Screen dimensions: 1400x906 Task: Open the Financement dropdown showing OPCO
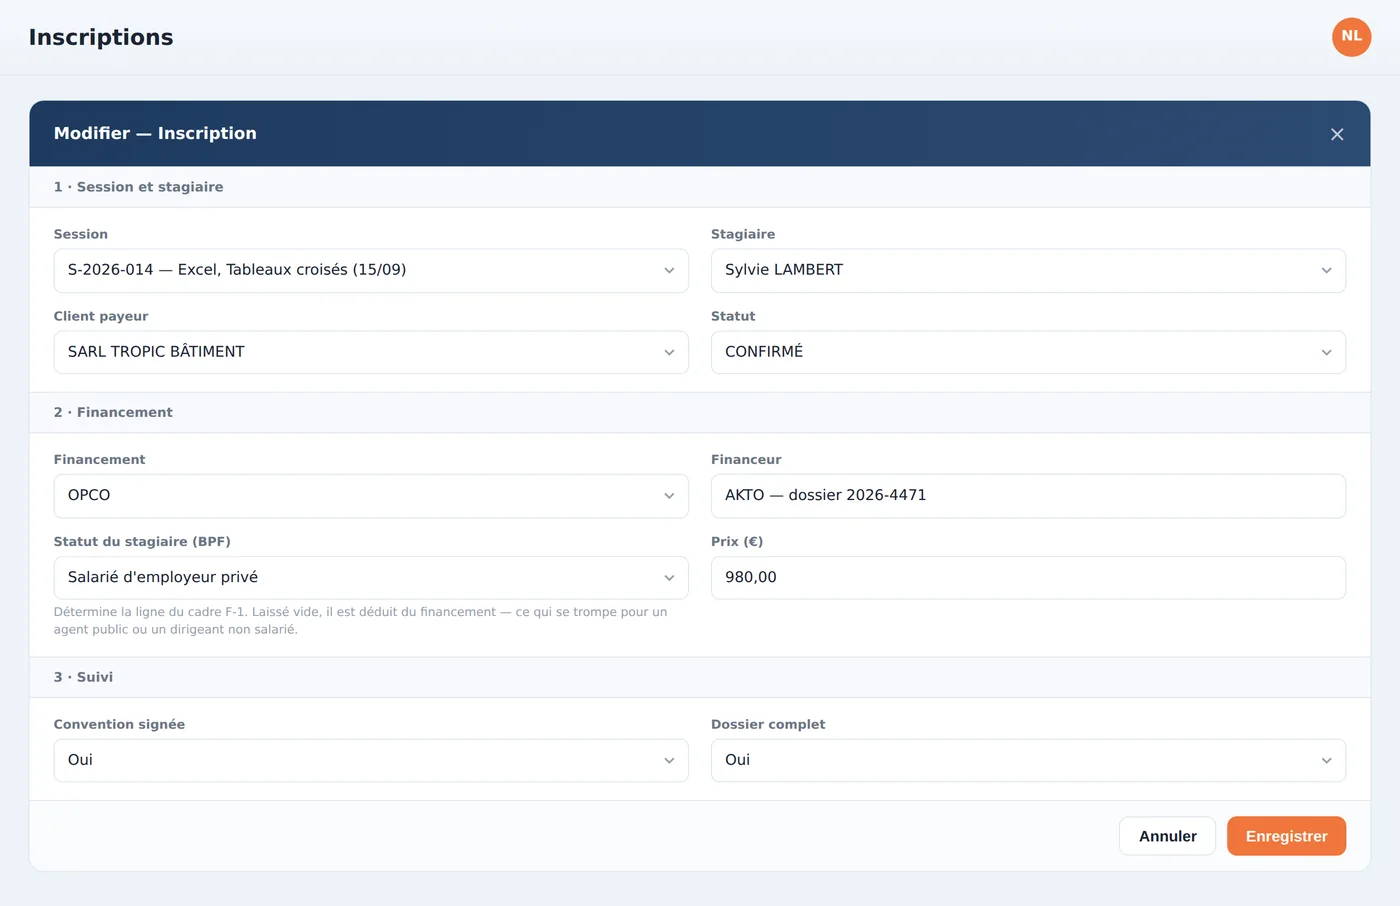[x=371, y=496]
